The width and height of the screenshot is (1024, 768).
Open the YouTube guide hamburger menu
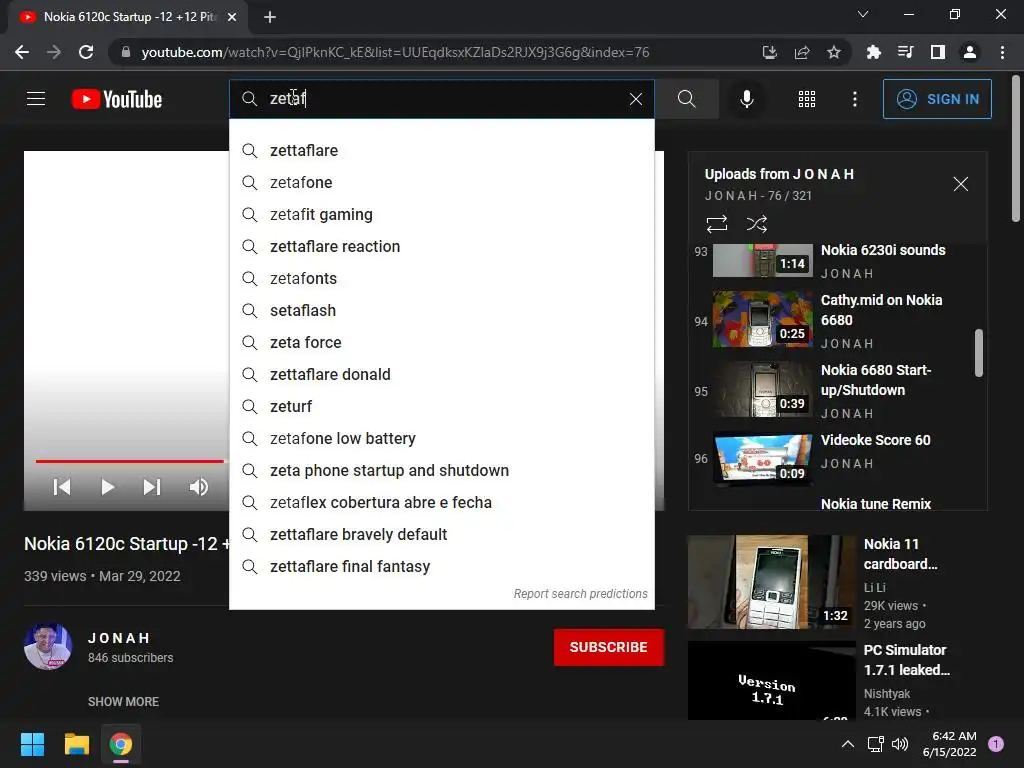[36, 99]
